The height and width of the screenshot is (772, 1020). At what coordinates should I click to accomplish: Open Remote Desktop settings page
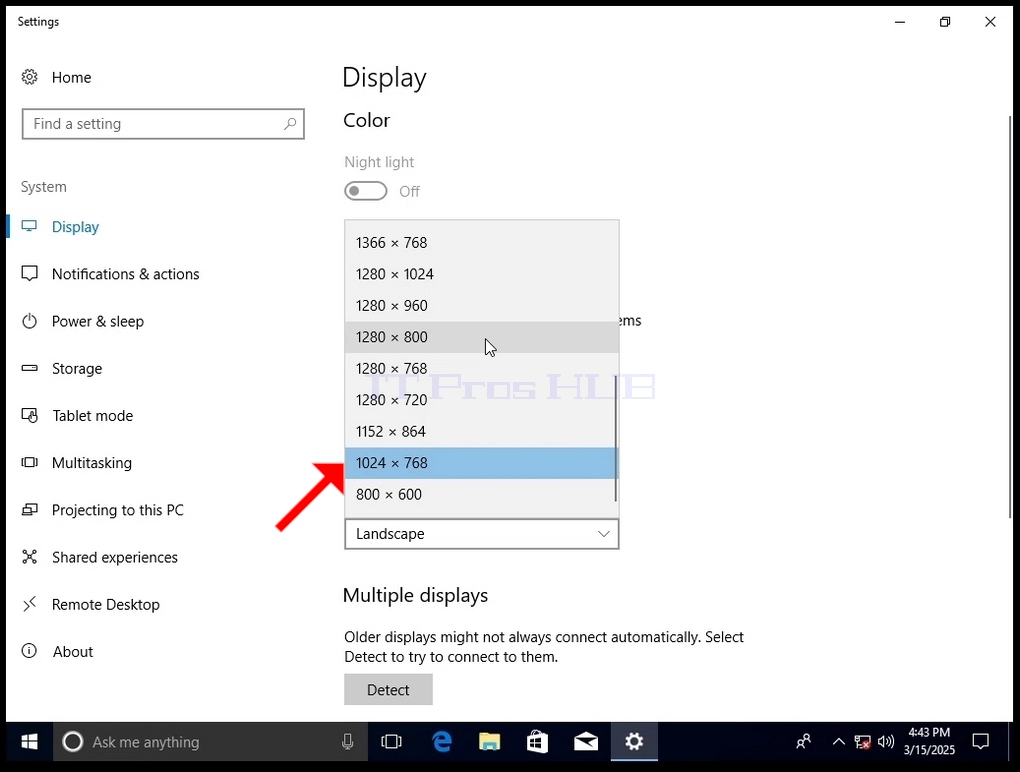(105, 604)
